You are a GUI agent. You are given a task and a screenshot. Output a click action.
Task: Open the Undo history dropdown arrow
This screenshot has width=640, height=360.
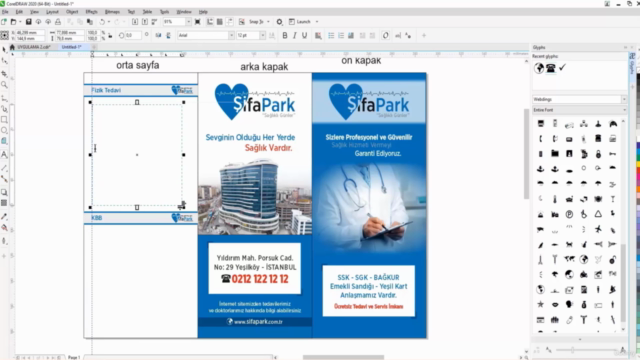pos(109,22)
